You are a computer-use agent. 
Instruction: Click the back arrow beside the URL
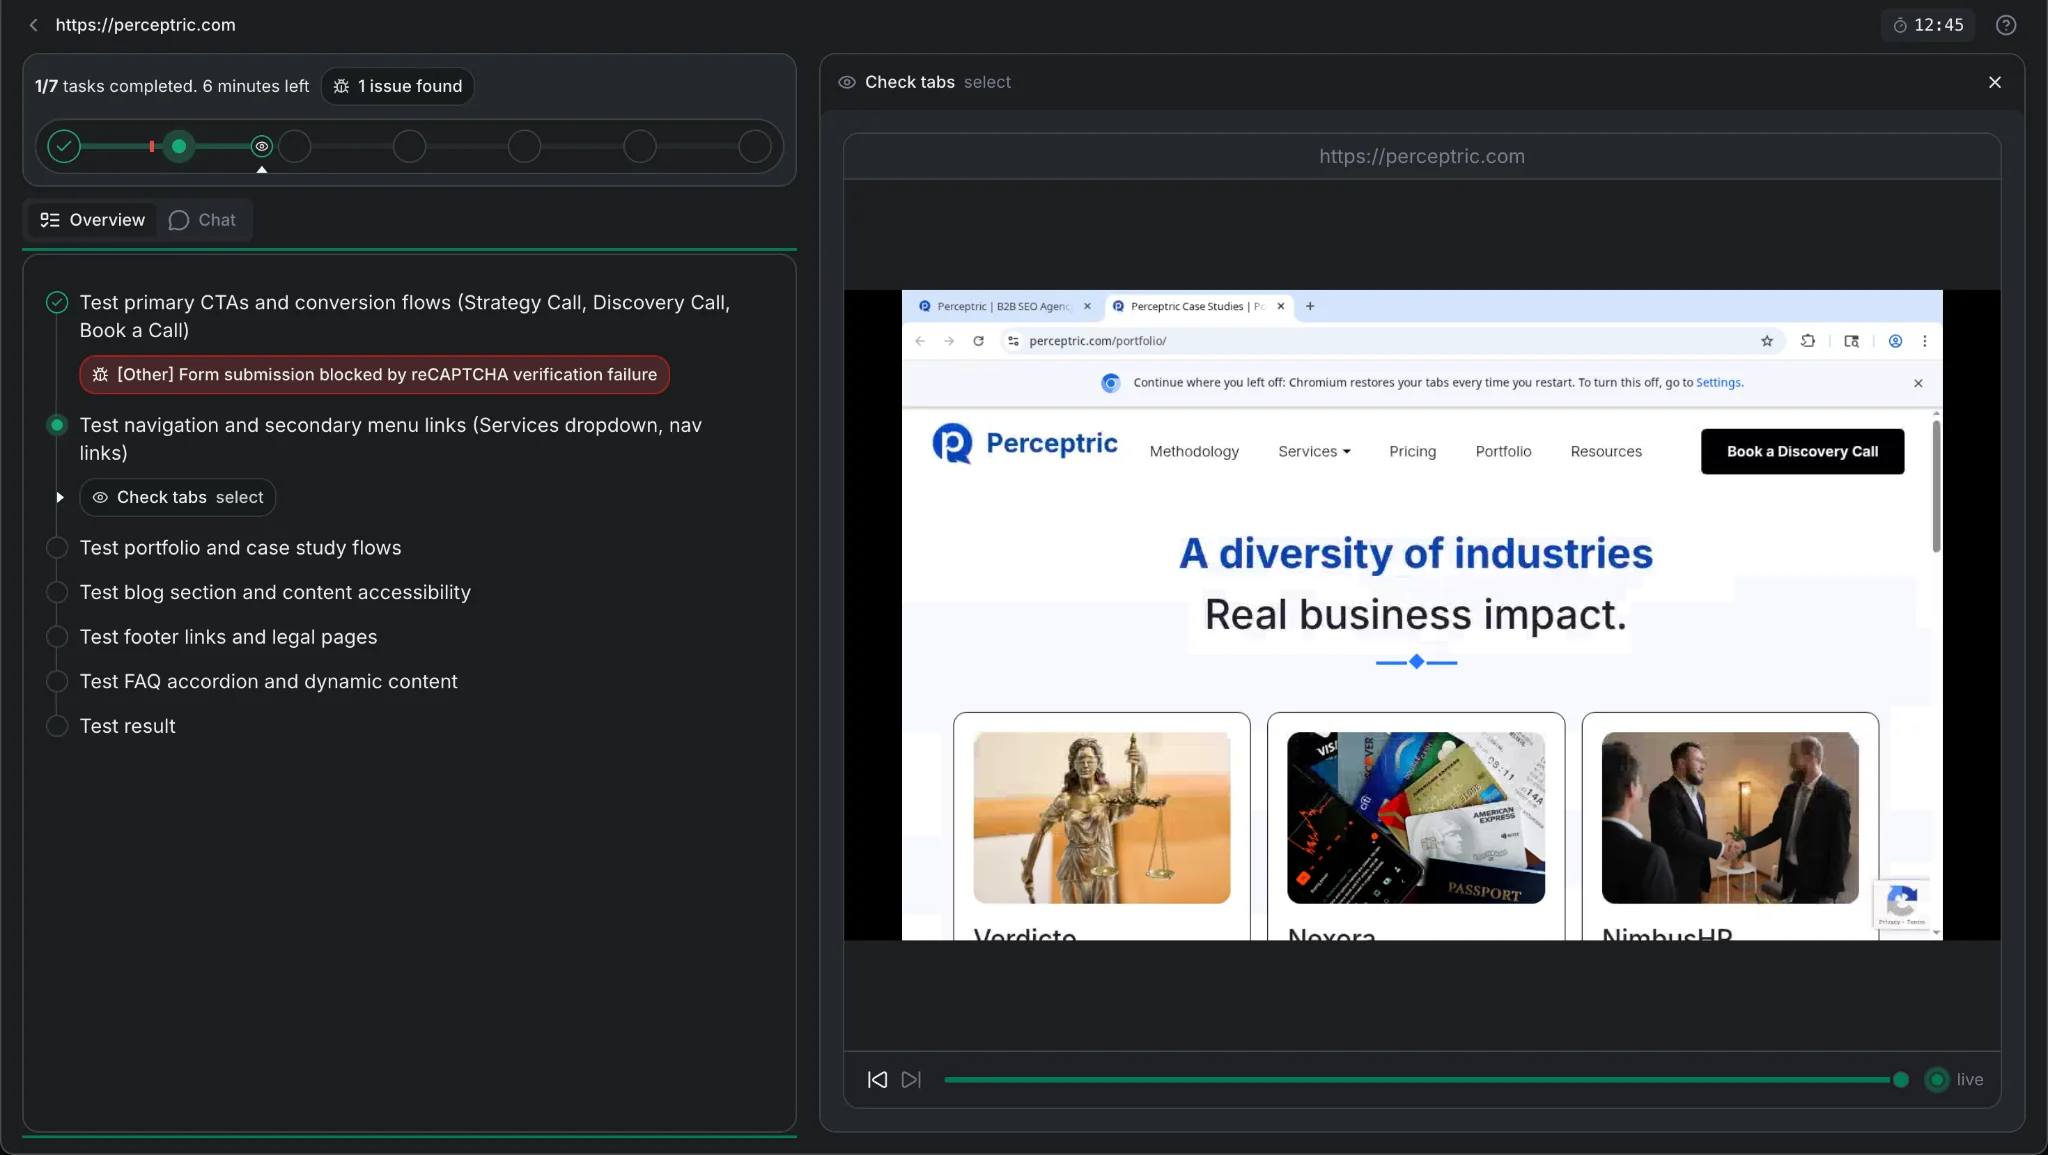pos(34,25)
